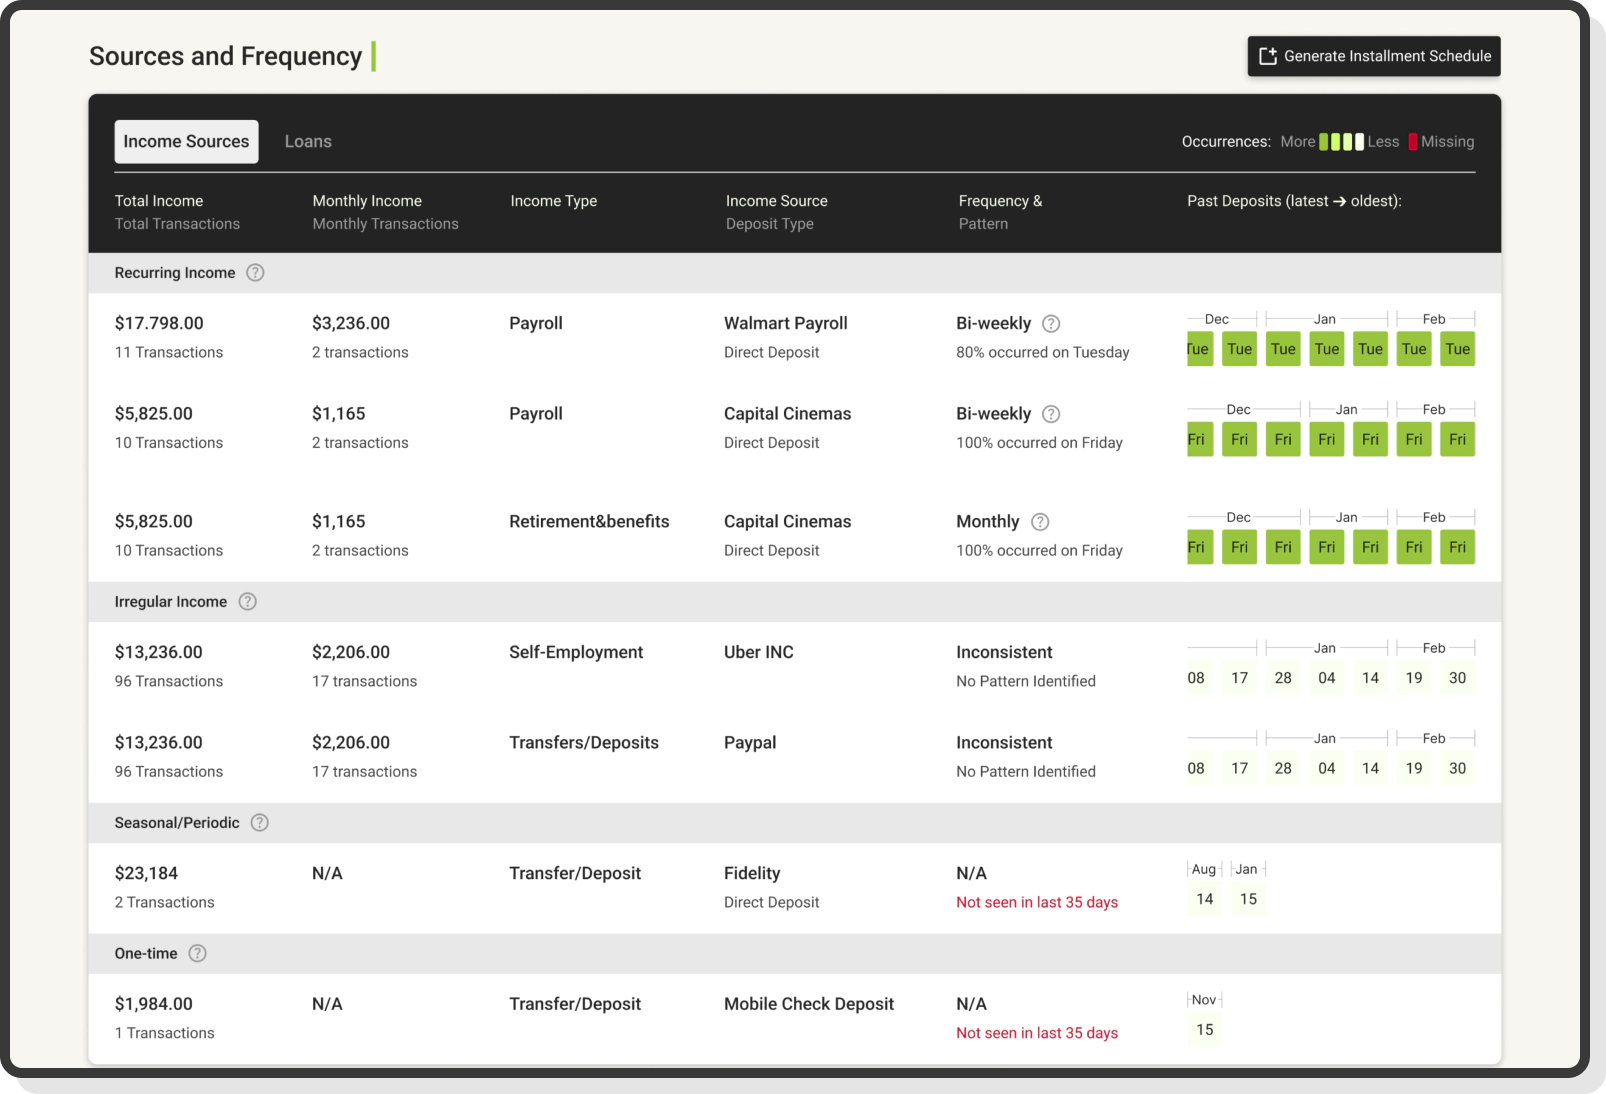Switch to the Loans tab
1606x1094 pixels.
[308, 142]
